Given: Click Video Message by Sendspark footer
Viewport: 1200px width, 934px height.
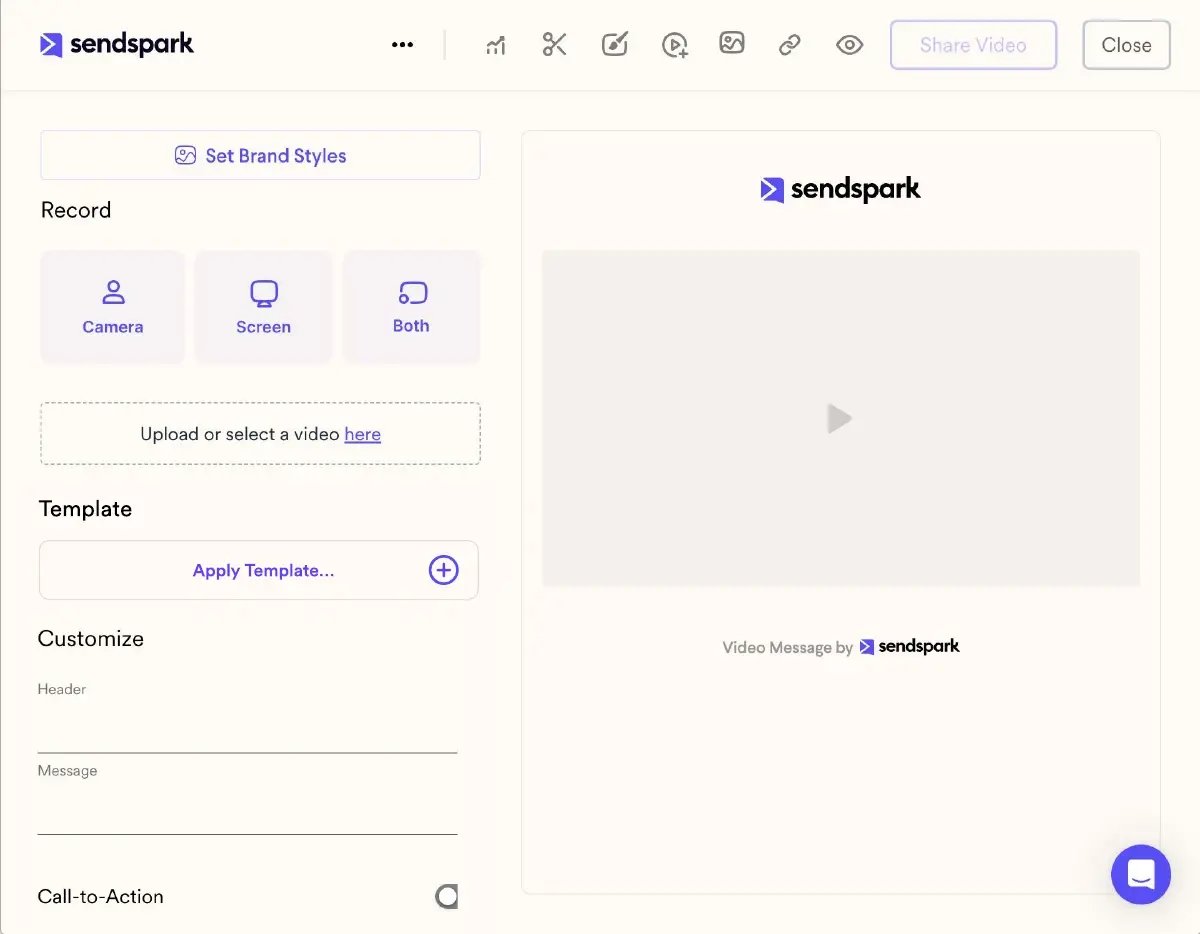Looking at the screenshot, I should coord(841,647).
